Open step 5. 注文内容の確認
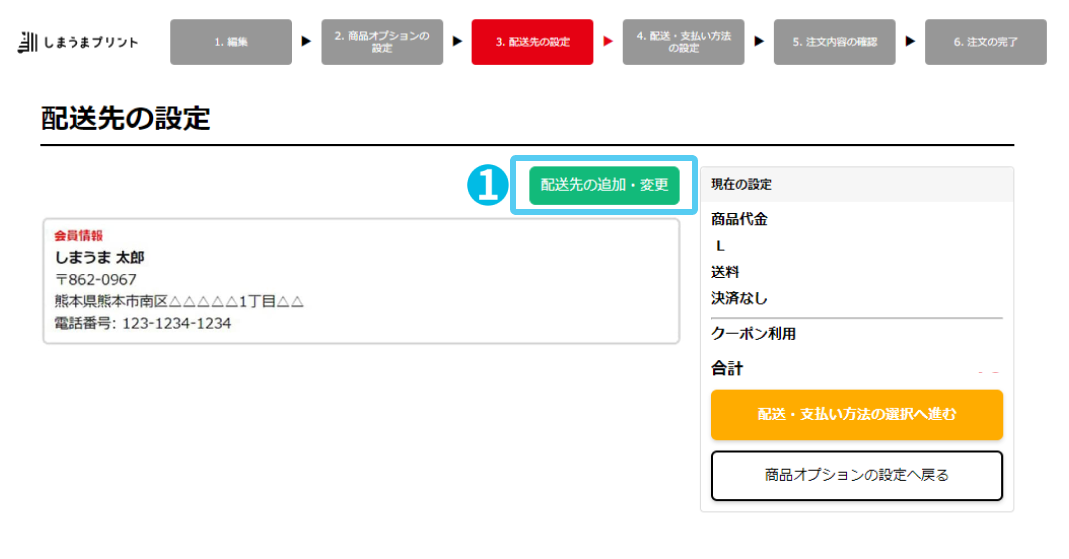1069x559 pixels. coord(834,42)
